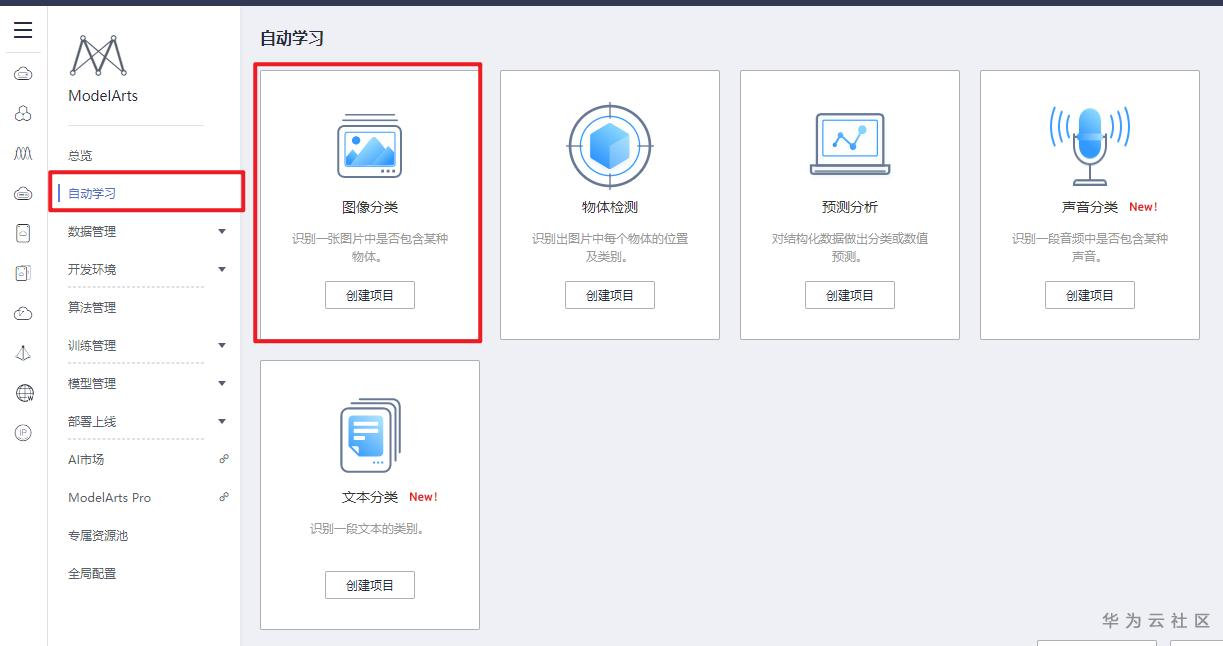Viewport: 1223px width, 646px height.
Task: Click the image classification picture icon
Action: (x=369, y=146)
